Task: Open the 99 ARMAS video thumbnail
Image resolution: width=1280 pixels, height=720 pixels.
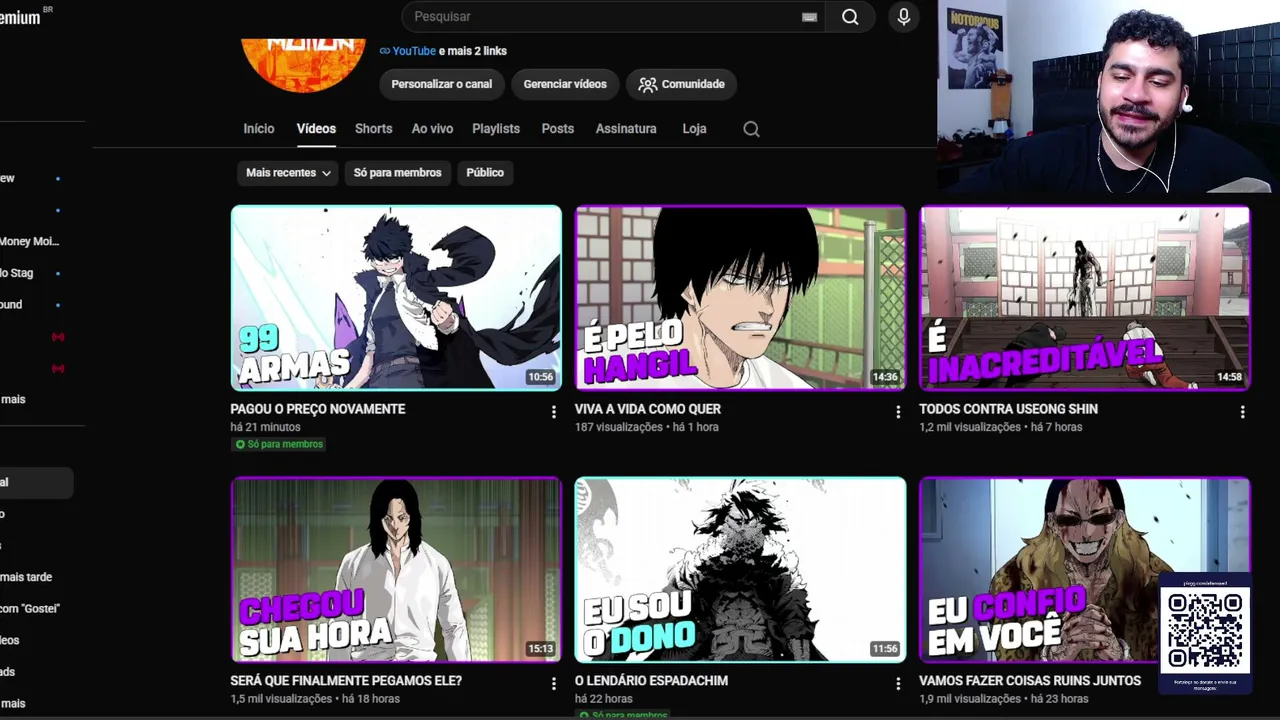Action: coord(396,298)
